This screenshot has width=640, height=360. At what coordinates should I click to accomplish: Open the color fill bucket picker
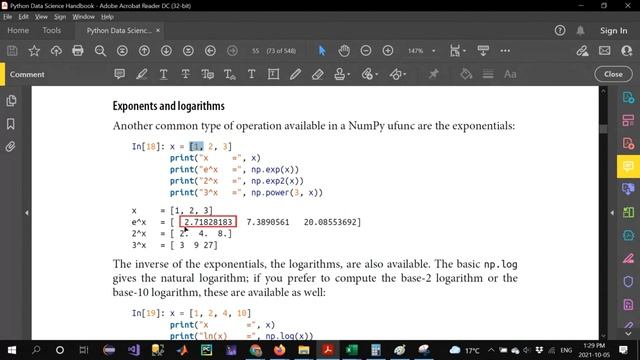point(466,74)
